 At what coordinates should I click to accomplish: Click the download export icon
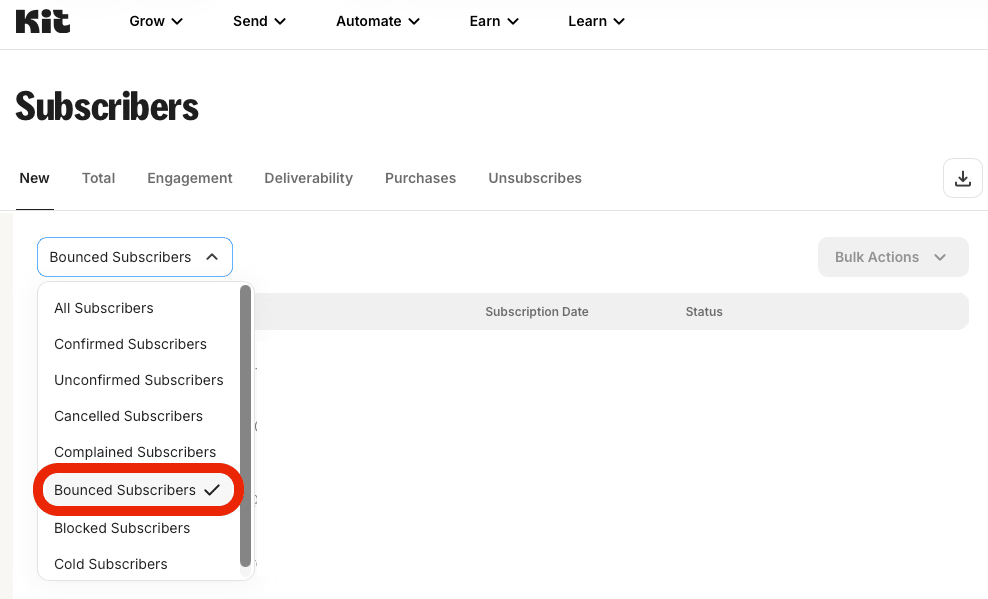pyautogui.click(x=962, y=178)
